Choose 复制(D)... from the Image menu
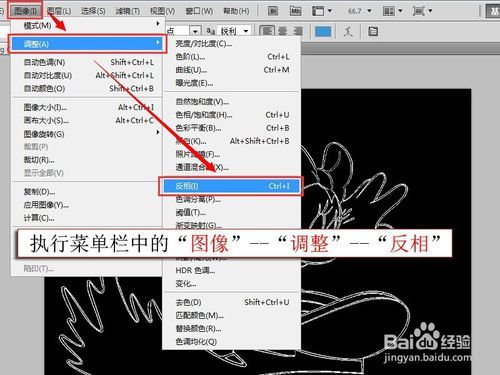 [87, 192]
